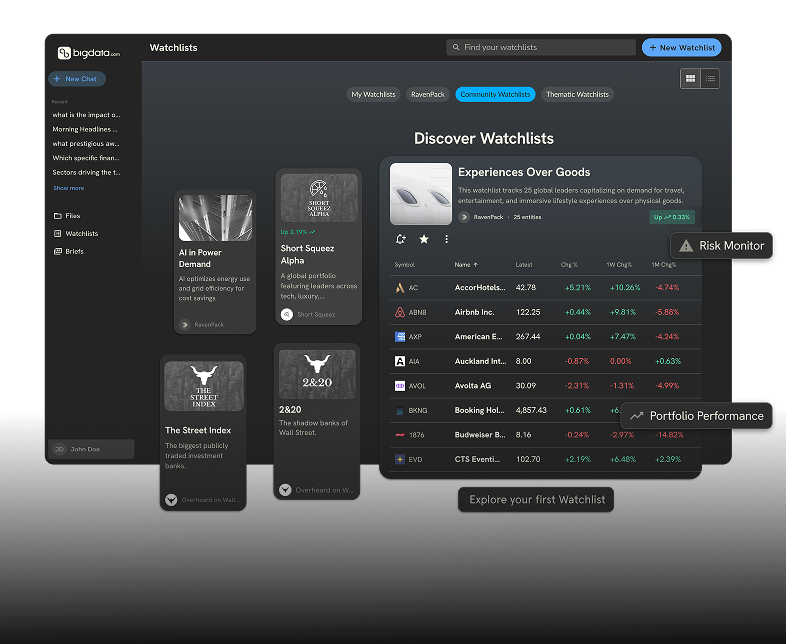The height and width of the screenshot is (644, 786).
Task: Click the Auckland Int AIA logo icon
Action: 400,361
